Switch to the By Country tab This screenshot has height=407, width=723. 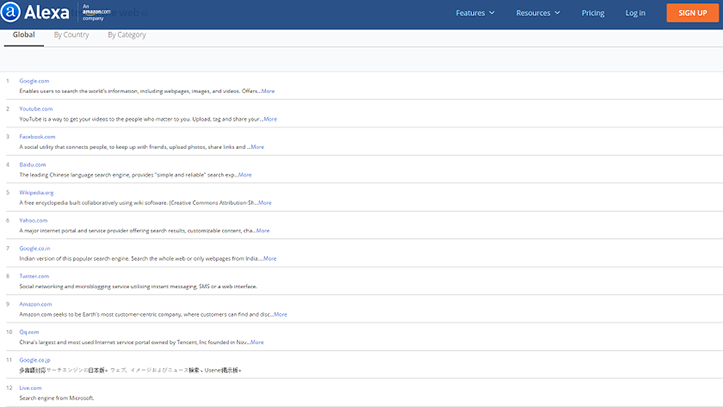(x=71, y=35)
